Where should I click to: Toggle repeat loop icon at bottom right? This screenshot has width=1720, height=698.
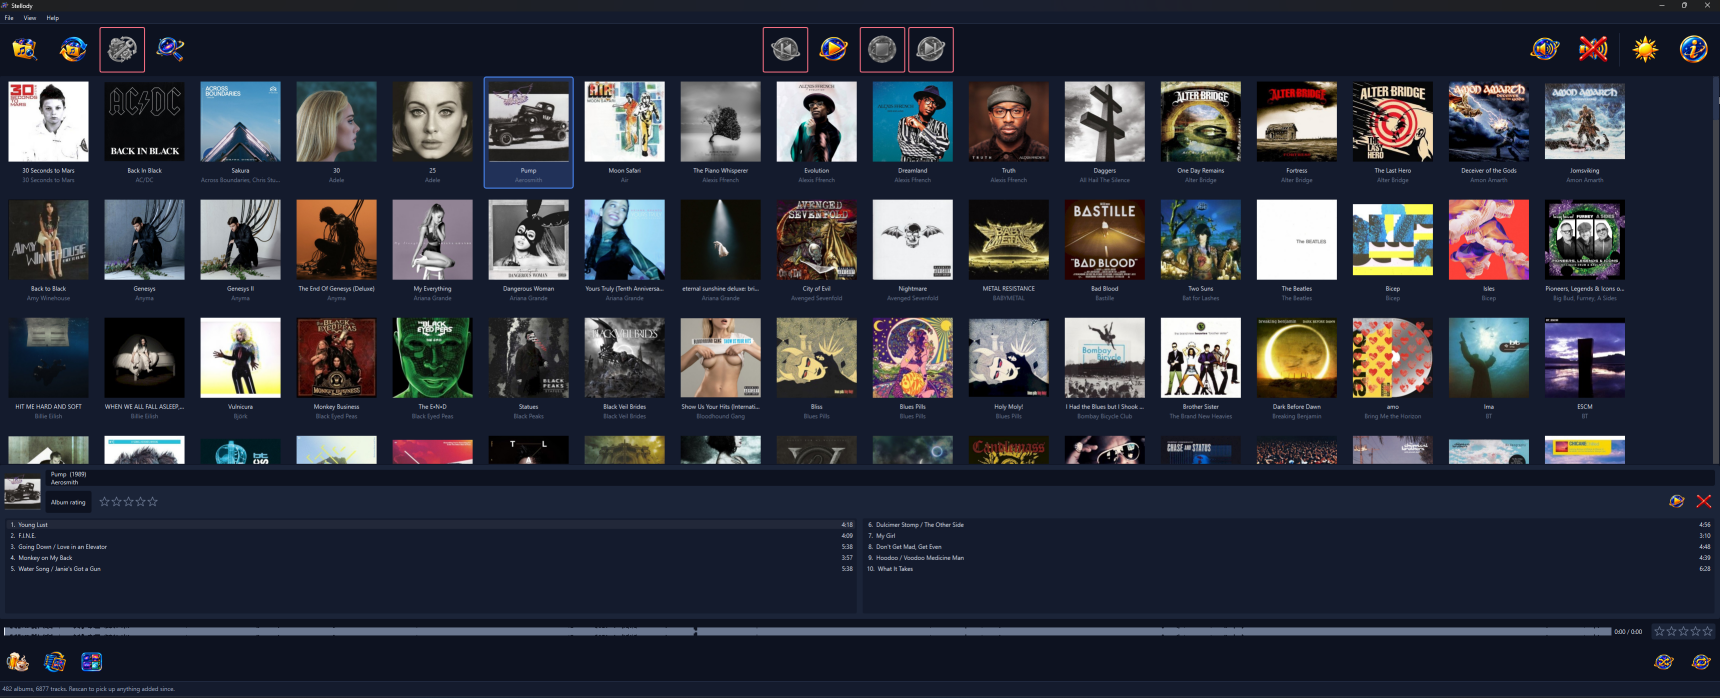(x=1701, y=661)
